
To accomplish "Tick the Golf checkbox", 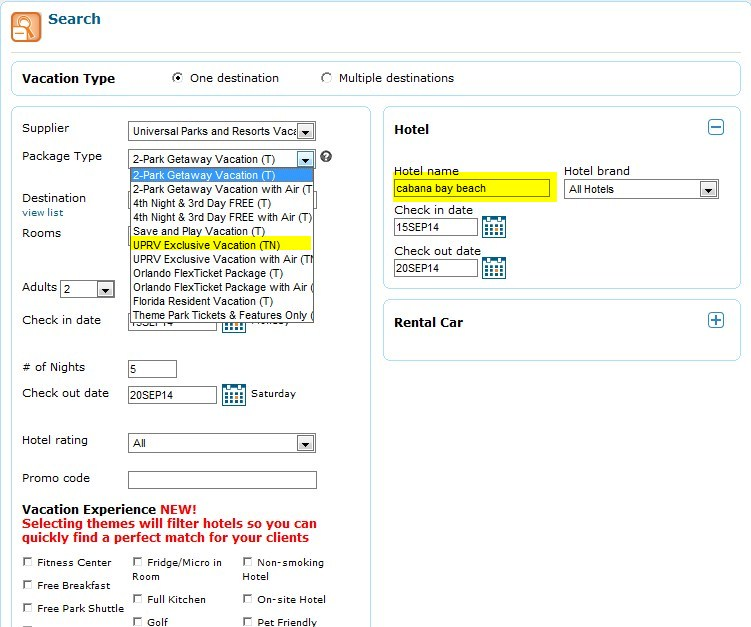I will (137, 622).
